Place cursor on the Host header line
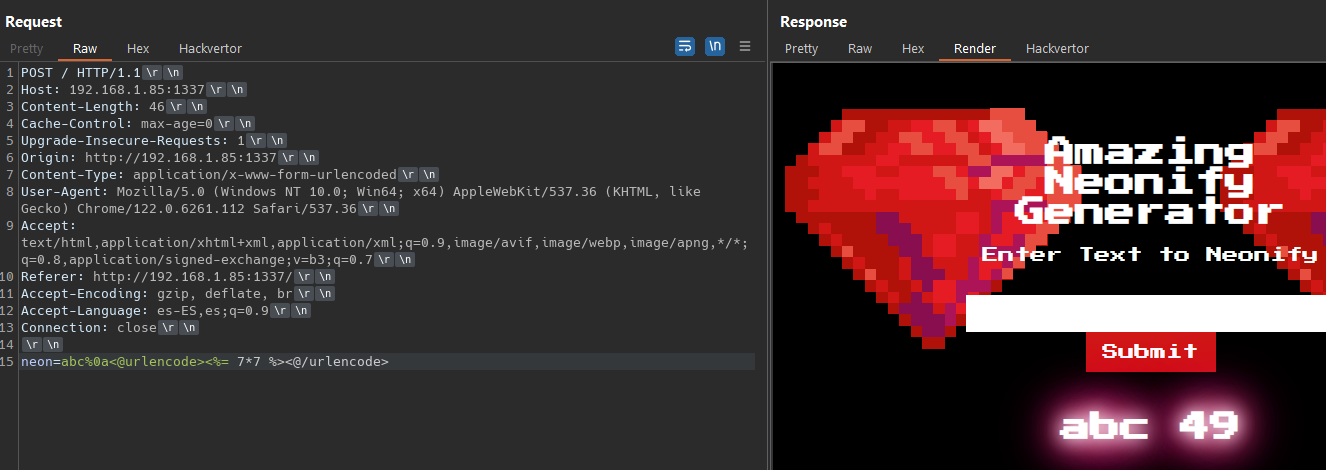This screenshot has width=1326, height=470. [120, 90]
